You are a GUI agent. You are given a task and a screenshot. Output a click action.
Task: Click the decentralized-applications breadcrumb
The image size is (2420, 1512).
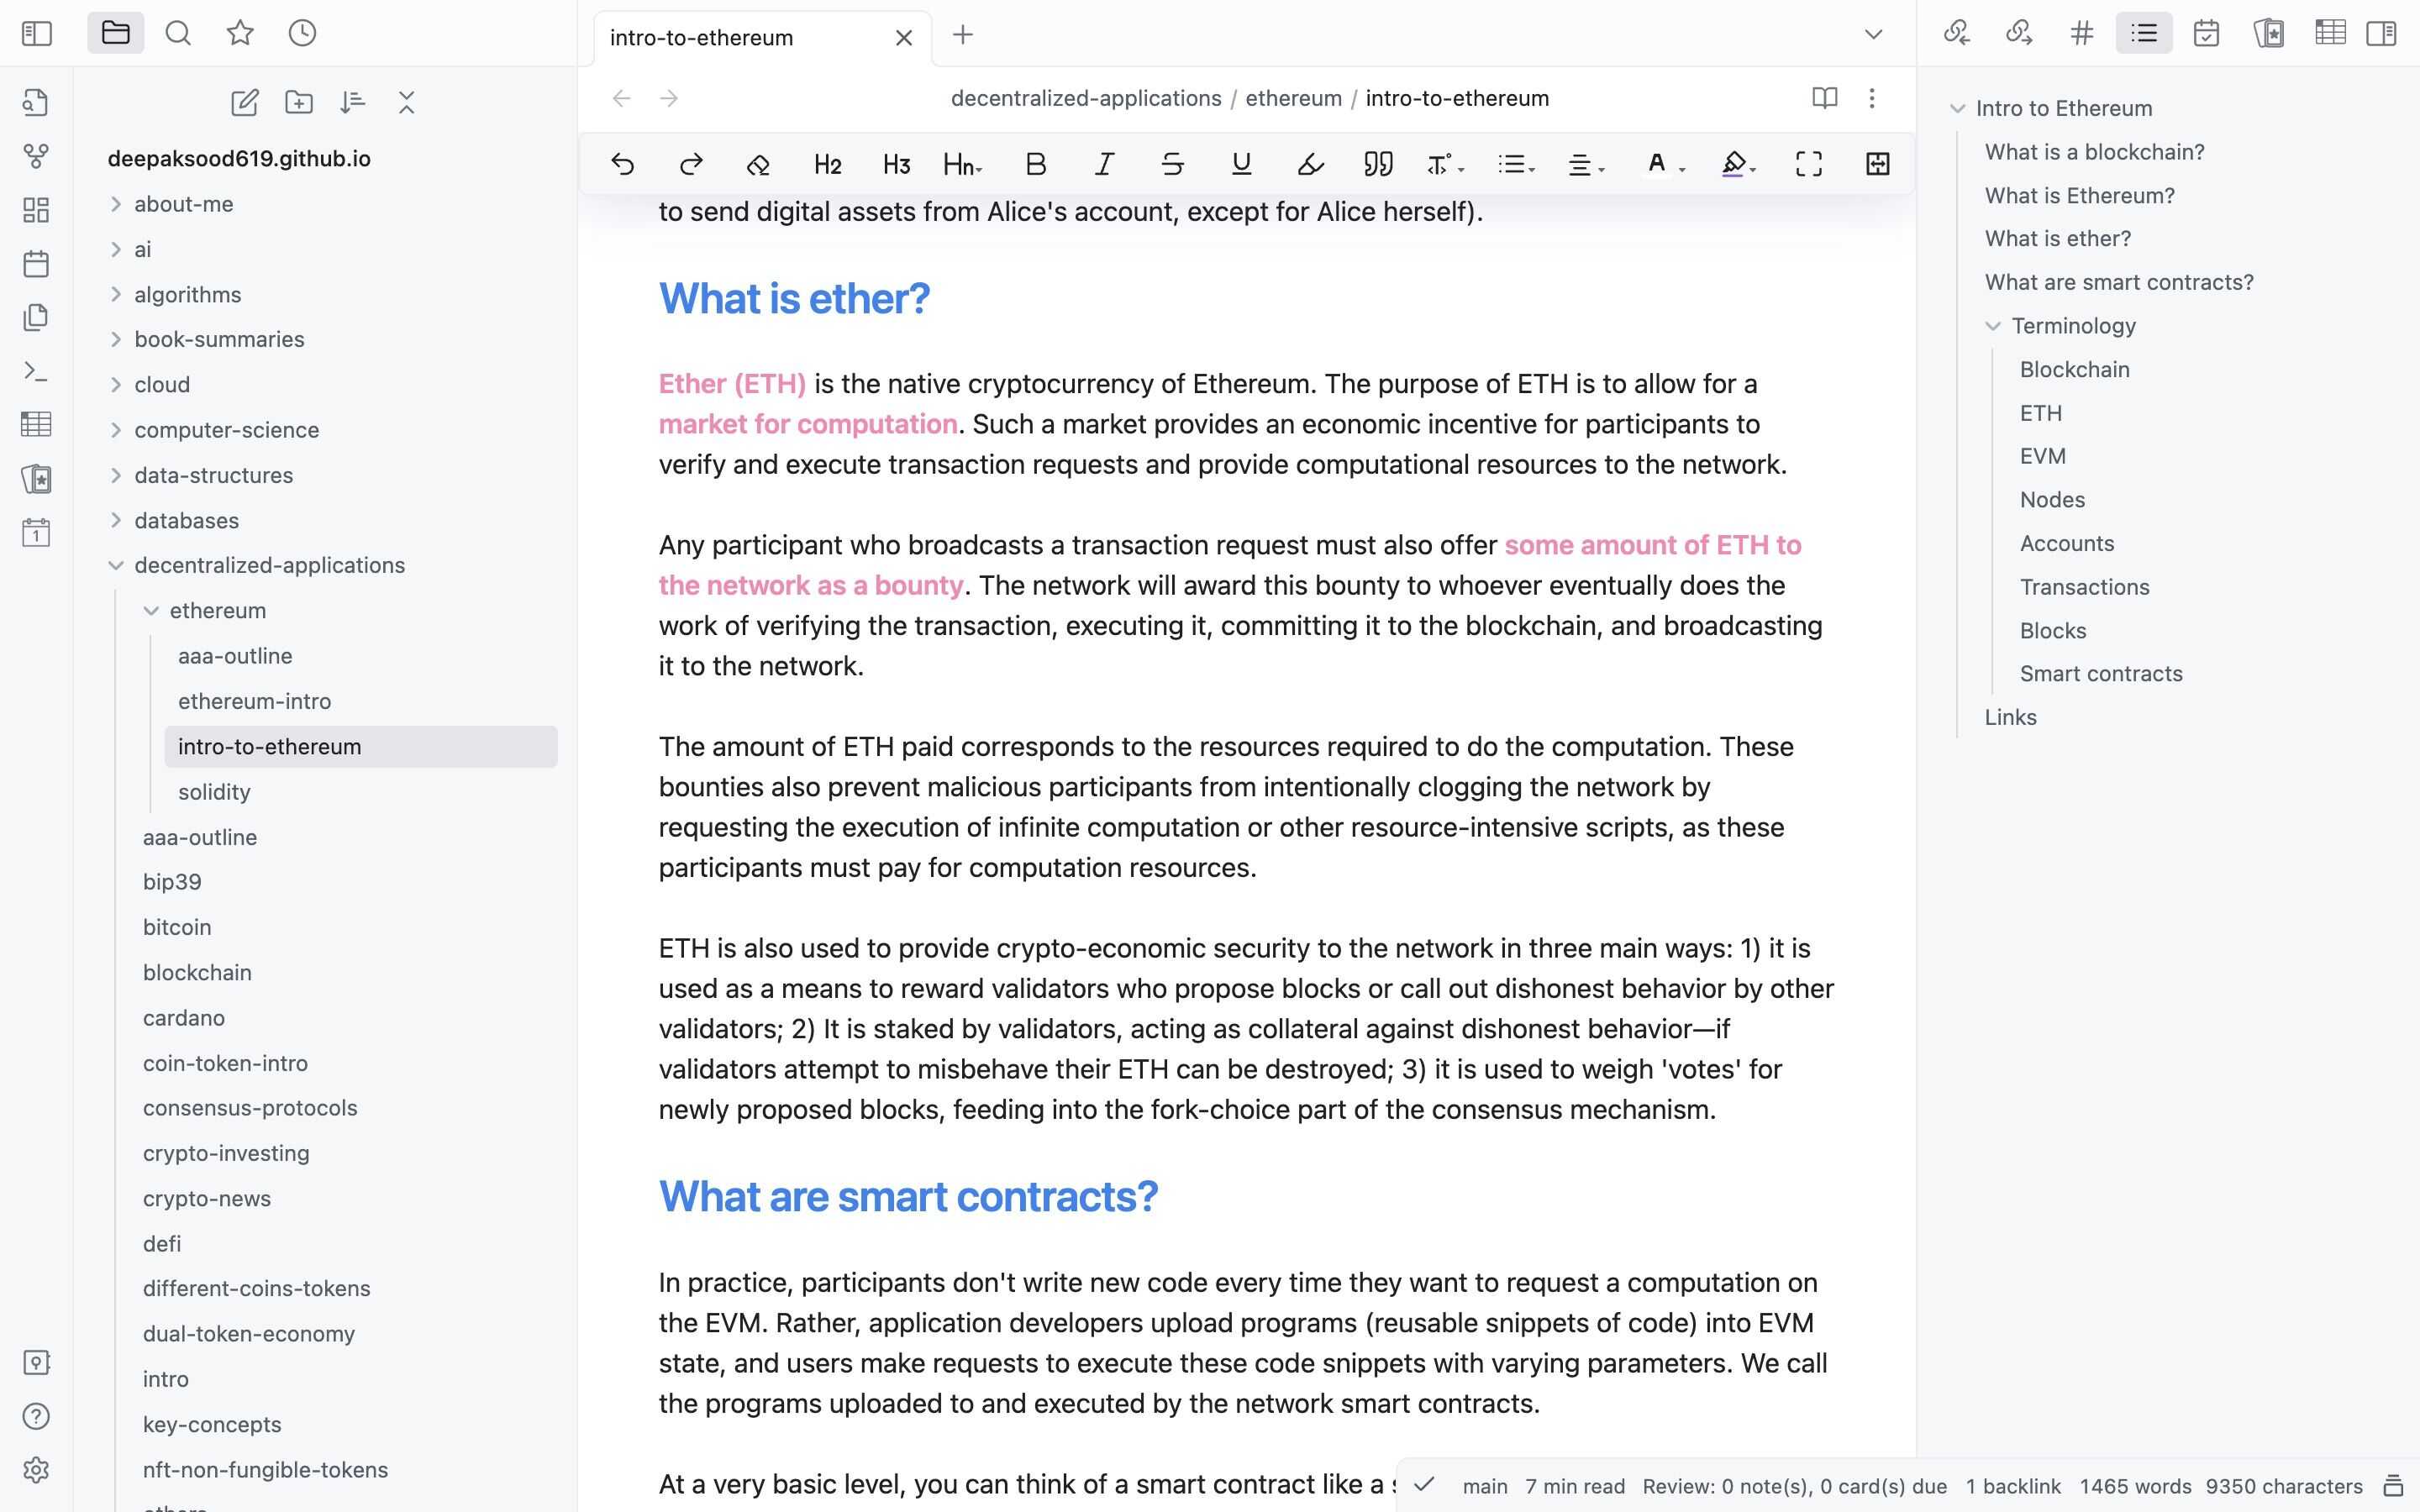[x=1086, y=98]
